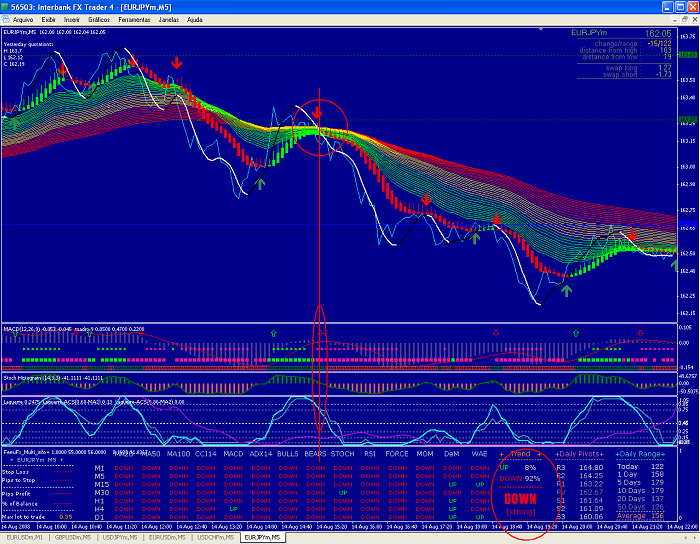Minimize the inner chart window in menu bar

(x=675, y=20)
